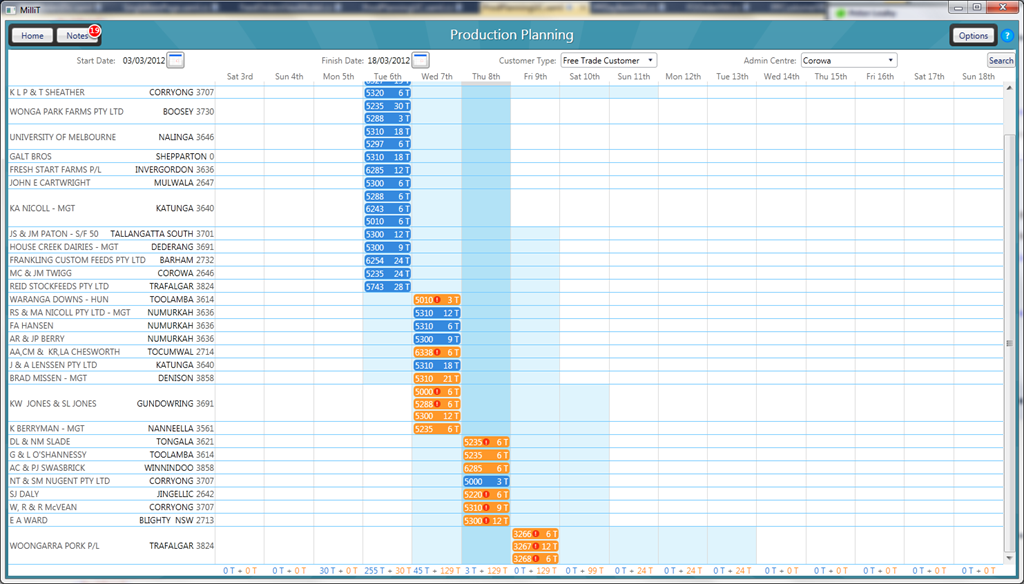Click the vertical scrollbar thumb
The width and height of the screenshot is (1024, 584).
(1009, 340)
